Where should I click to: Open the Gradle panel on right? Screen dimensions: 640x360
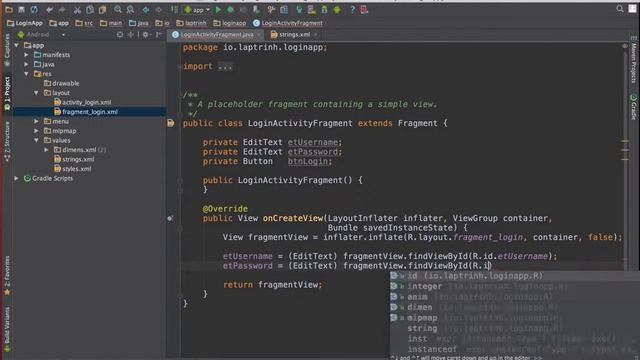633,107
